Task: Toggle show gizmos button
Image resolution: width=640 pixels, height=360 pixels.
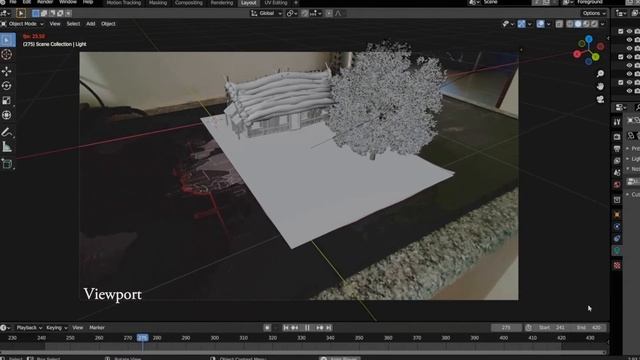Action: click(x=522, y=24)
